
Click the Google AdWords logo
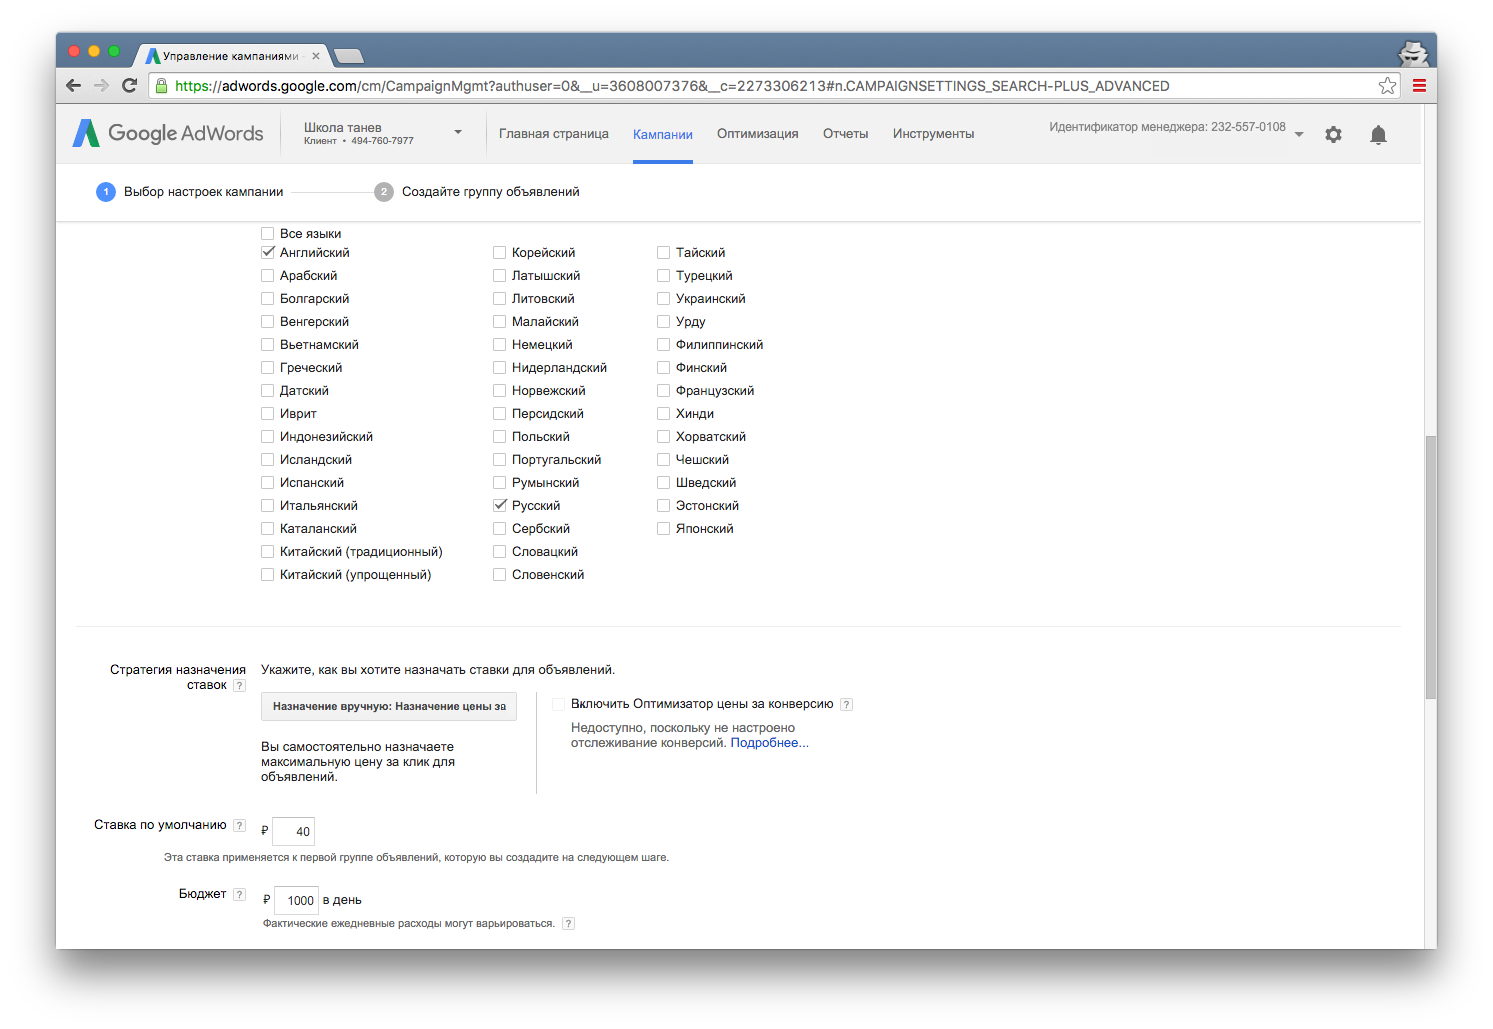pos(168,134)
